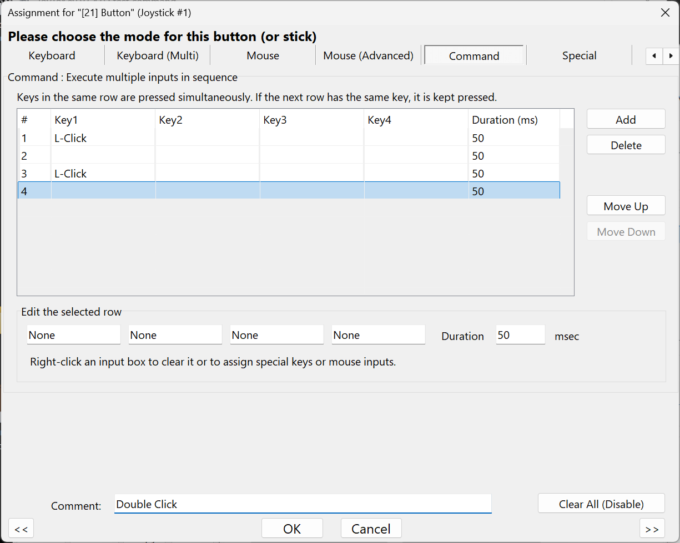Open the Mouse (Advanced) tab
The width and height of the screenshot is (680, 543).
368,56
